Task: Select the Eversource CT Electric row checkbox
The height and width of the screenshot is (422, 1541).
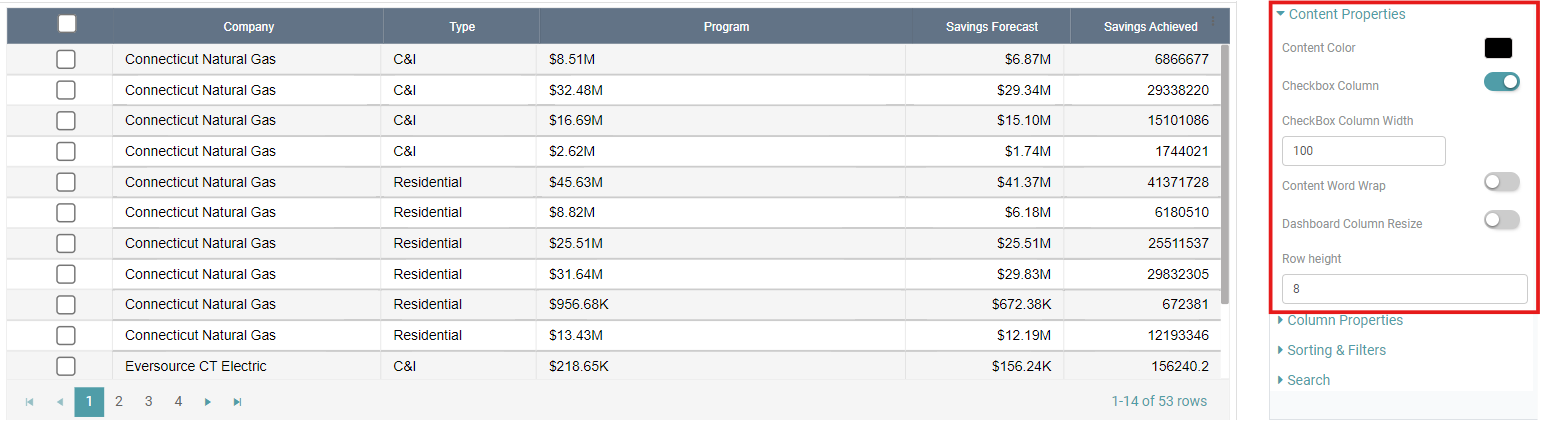Action: [66, 366]
